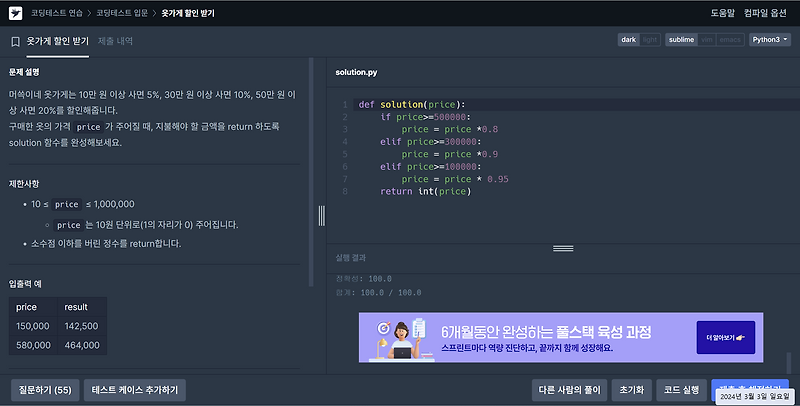Click the 142,500 result cell
Image resolution: width=800 pixels, height=406 pixels.
[82, 326]
